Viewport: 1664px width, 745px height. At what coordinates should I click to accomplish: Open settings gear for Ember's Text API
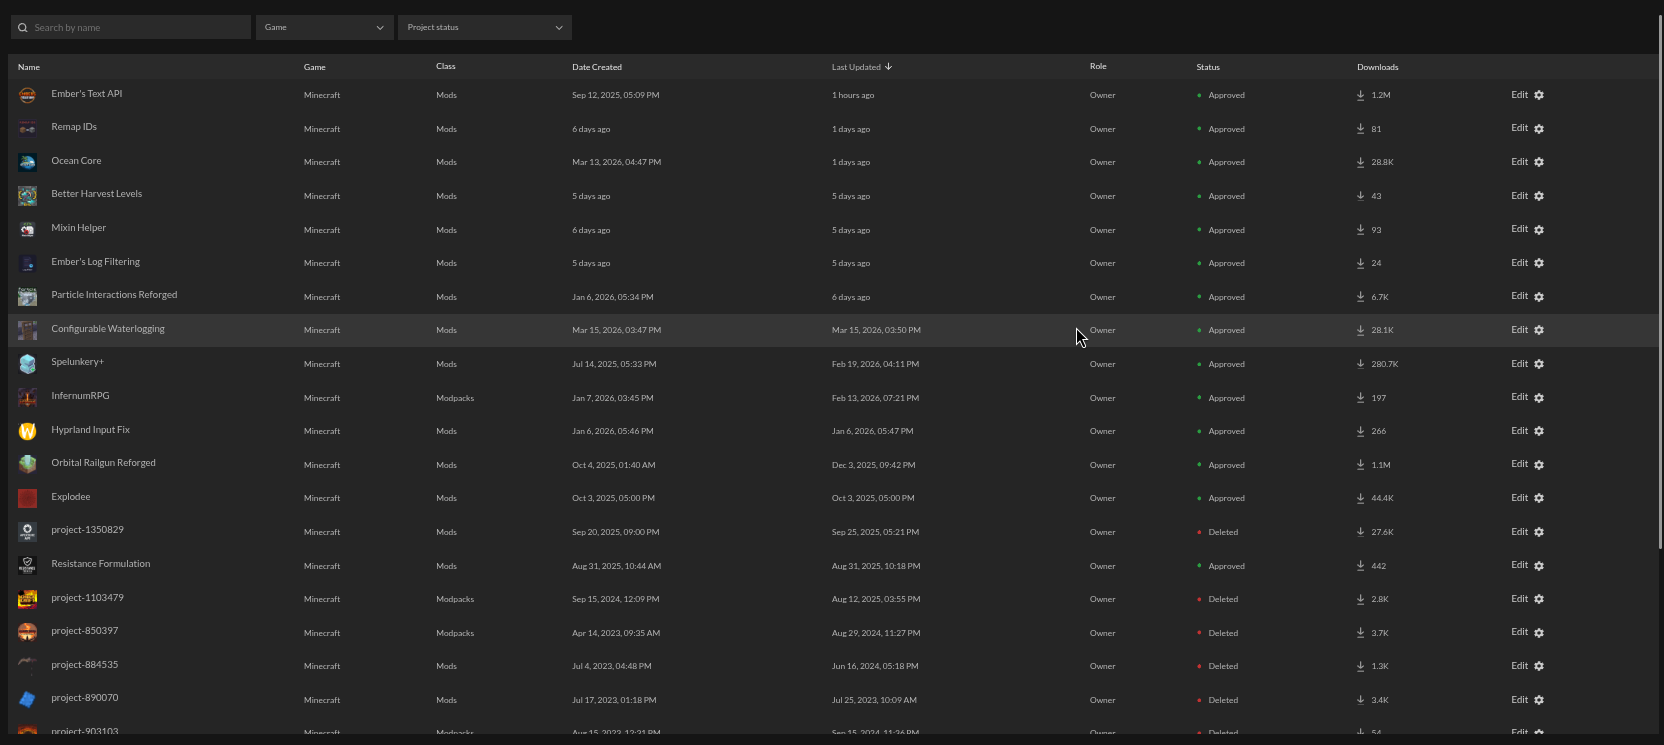(1539, 95)
